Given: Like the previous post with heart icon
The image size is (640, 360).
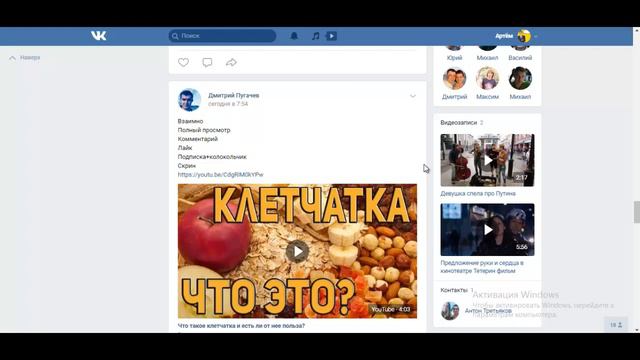Looking at the screenshot, I should 183,62.
